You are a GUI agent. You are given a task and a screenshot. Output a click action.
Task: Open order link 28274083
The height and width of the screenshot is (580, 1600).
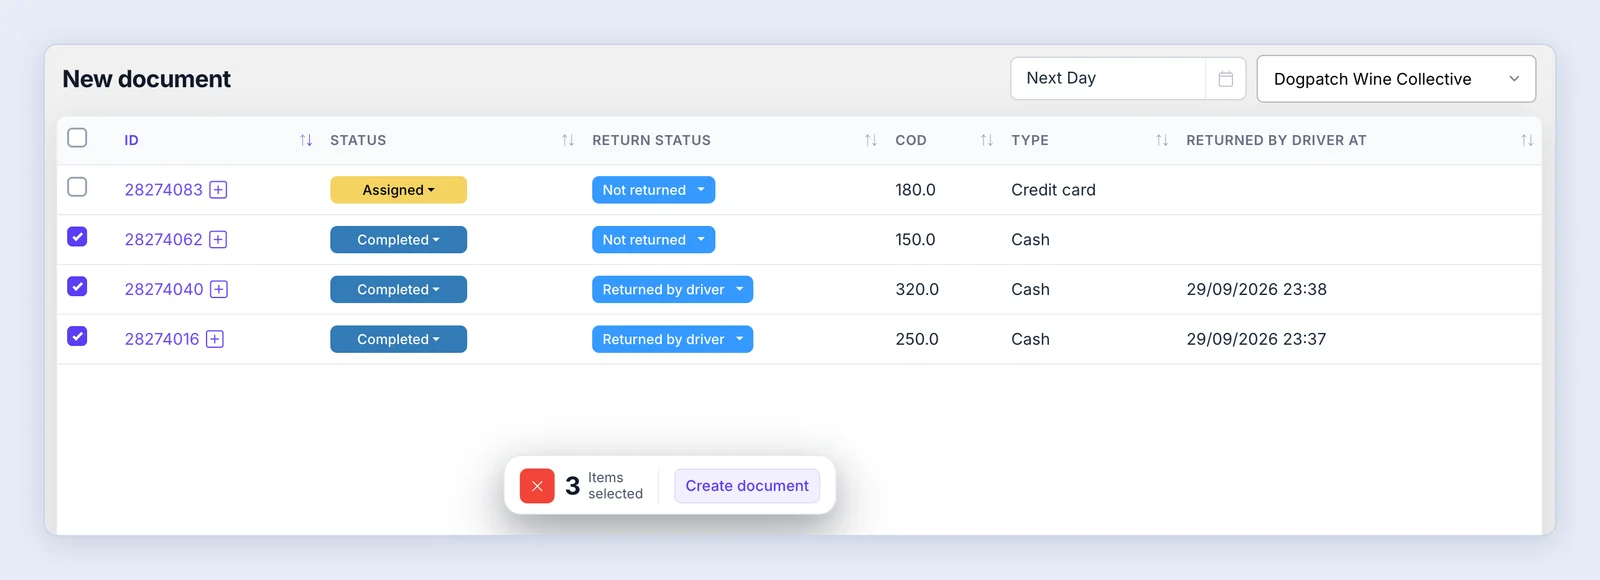click(x=163, y=190)
